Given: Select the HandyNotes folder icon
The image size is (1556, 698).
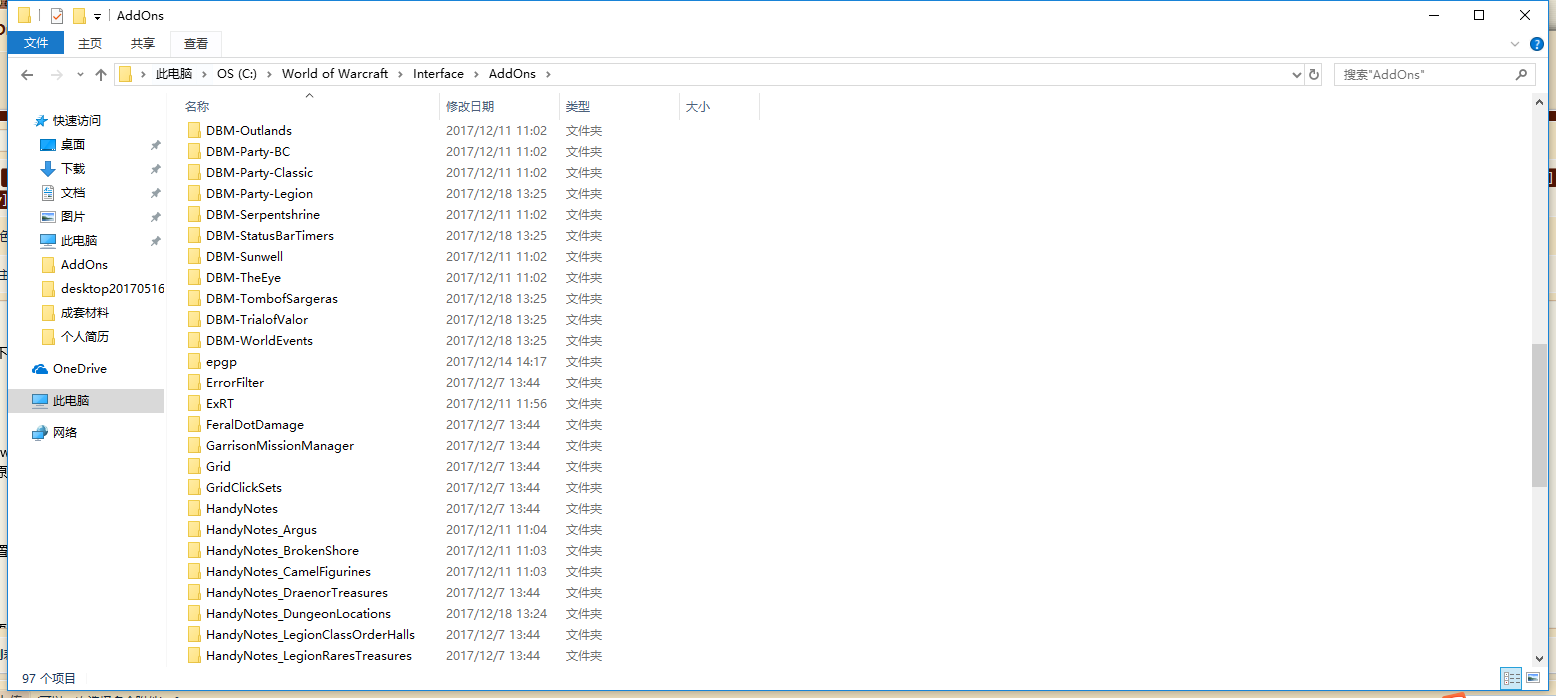Looking at the screenshot, I should click(x=194, y=509).
